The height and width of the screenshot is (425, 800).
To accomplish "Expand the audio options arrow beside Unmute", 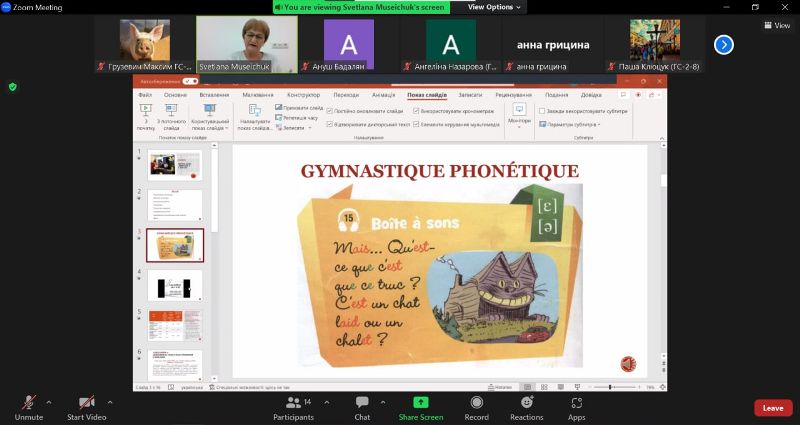I will (49, 403).
